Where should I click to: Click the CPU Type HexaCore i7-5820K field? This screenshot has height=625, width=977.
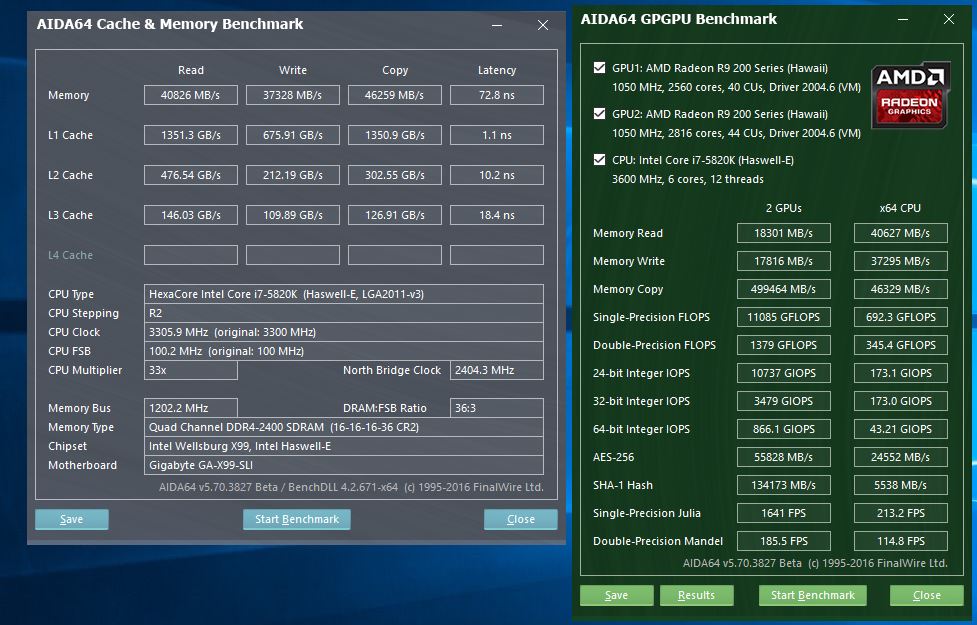click(x=343, y=294)
